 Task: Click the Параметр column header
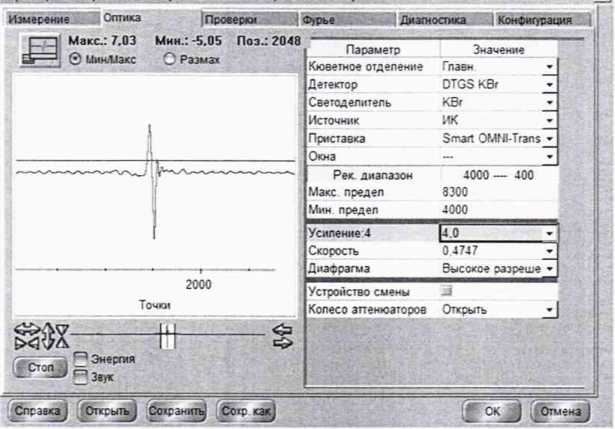[373, 50]
